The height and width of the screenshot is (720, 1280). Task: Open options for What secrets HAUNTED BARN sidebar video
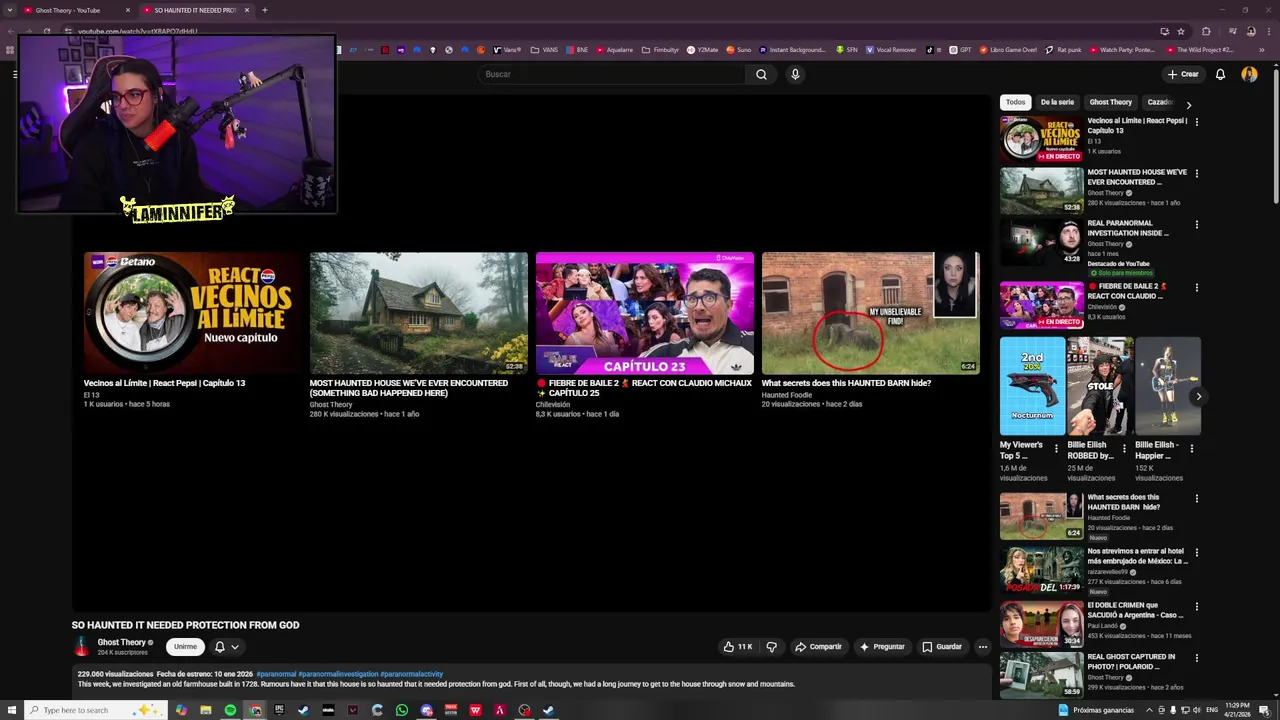(x=1196, y=498)
